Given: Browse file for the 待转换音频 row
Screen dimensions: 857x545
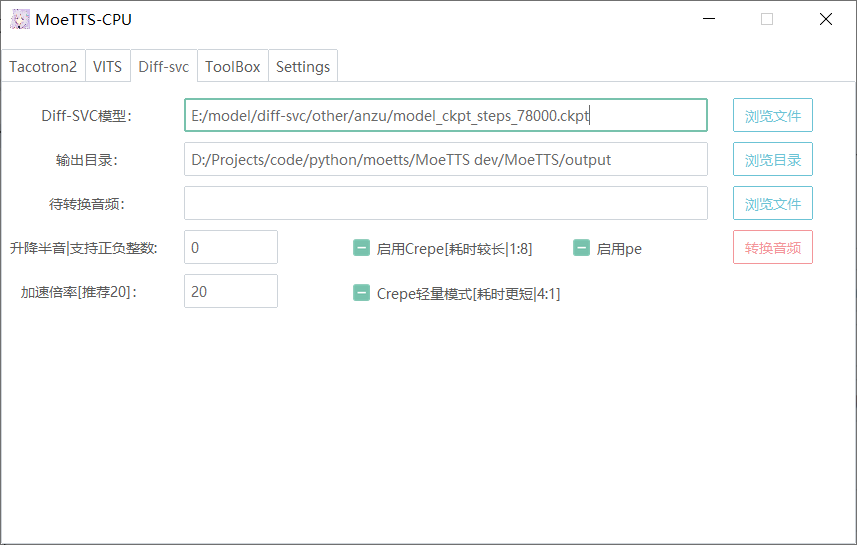Looking at the screenshot, I should [x=773, y=203].
